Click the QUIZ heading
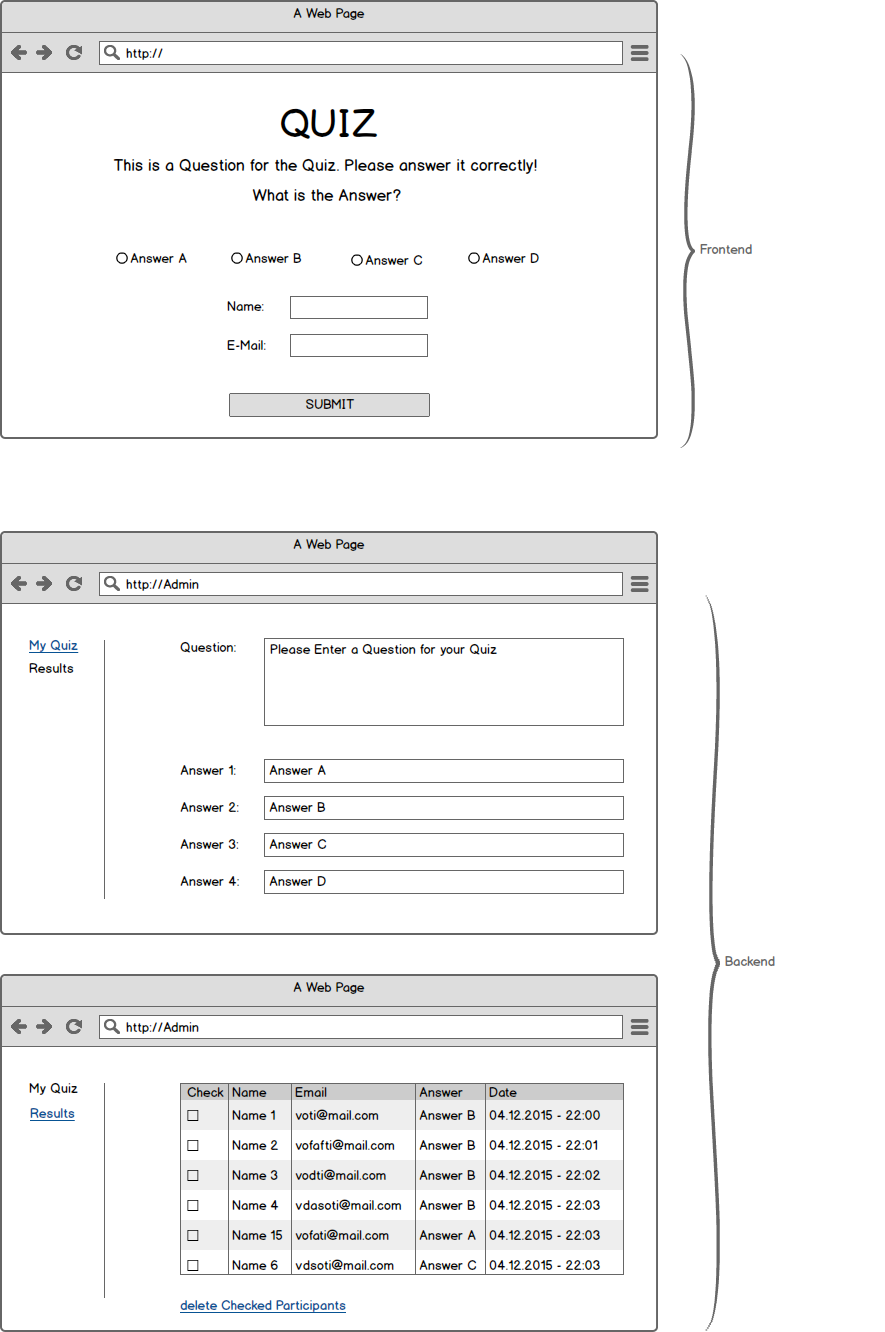This screenshot has width=885, height=1332. coord(329,124)
